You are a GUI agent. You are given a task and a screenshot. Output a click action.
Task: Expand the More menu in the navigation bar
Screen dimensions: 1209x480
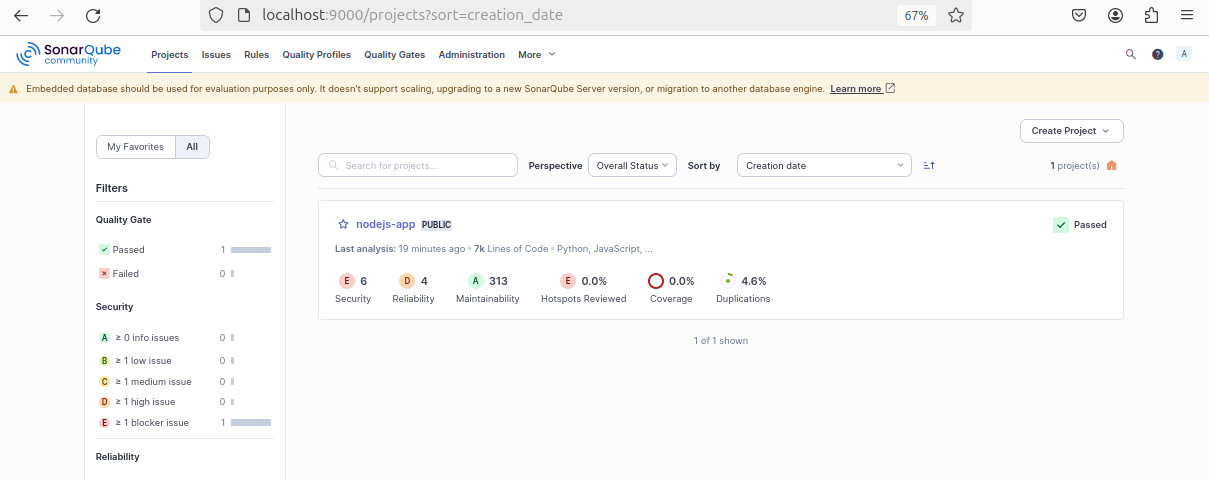tap(536, 54)
